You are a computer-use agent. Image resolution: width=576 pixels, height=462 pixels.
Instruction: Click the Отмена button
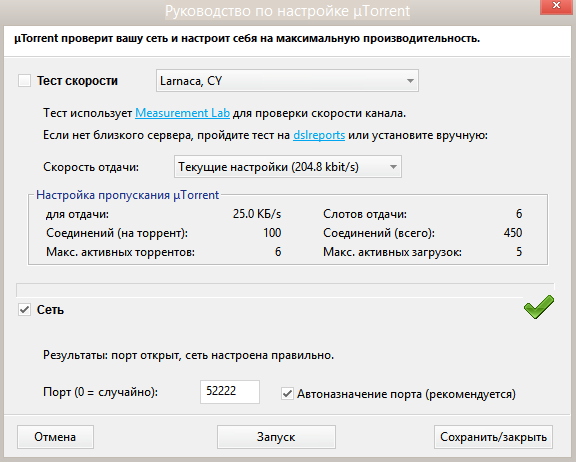pos(55,437)
